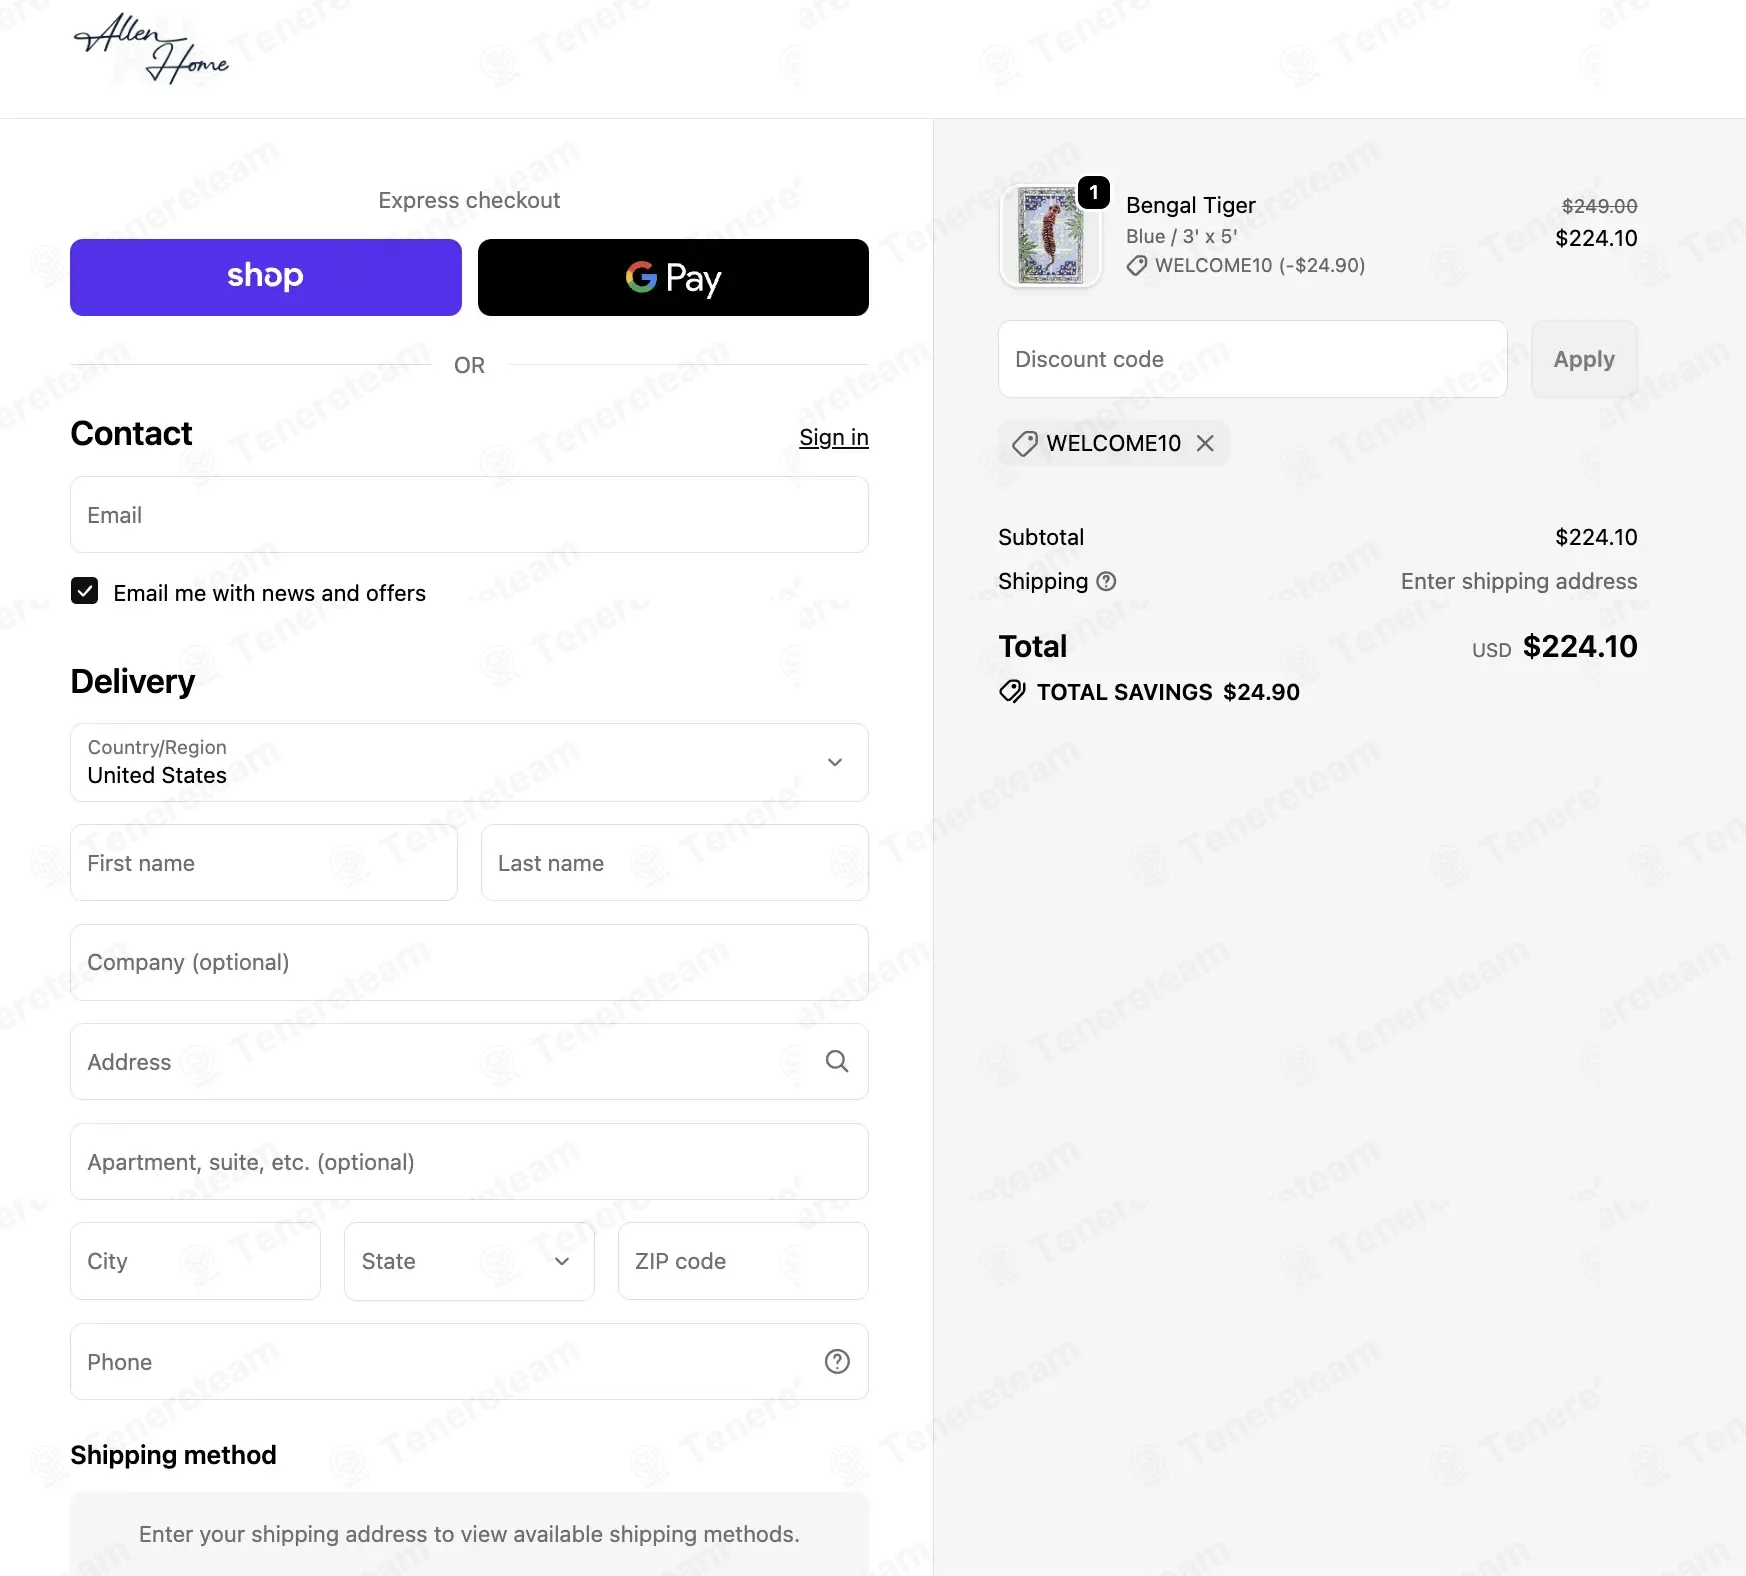Expand the State dropdown
1746x1576 pixels.
coord(469,1261)
